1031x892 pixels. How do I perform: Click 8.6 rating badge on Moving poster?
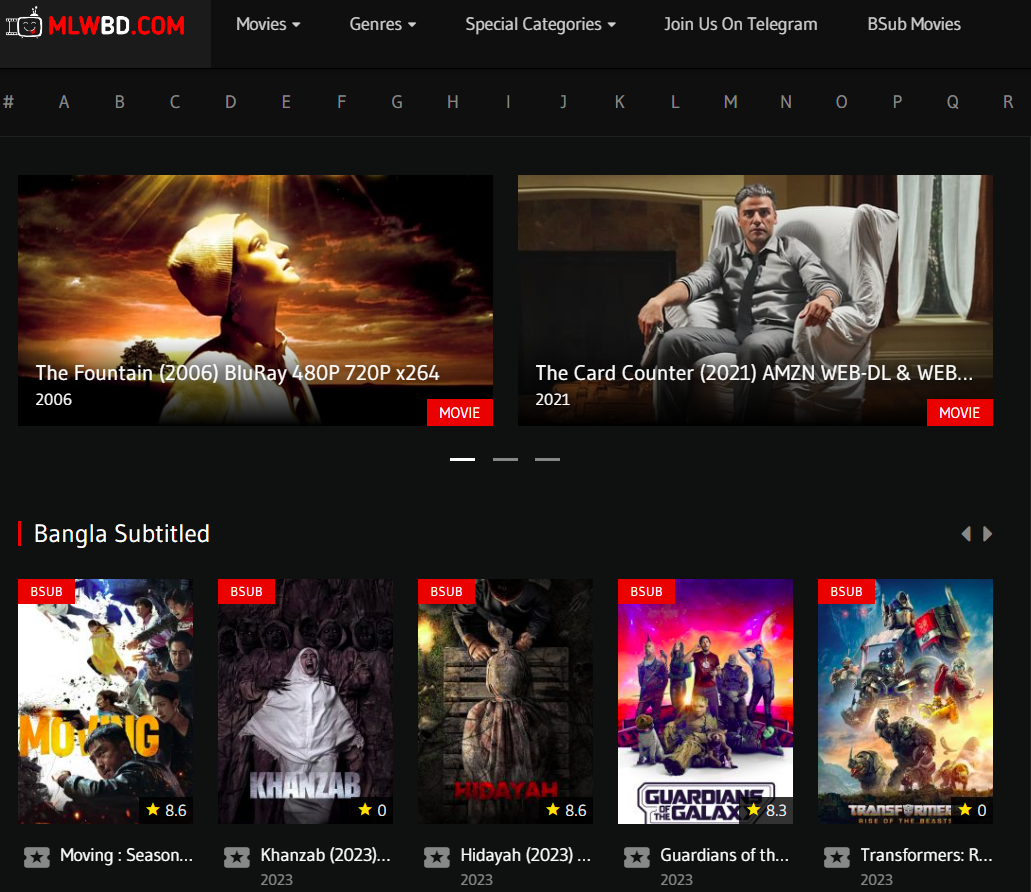tap(166, 810)
